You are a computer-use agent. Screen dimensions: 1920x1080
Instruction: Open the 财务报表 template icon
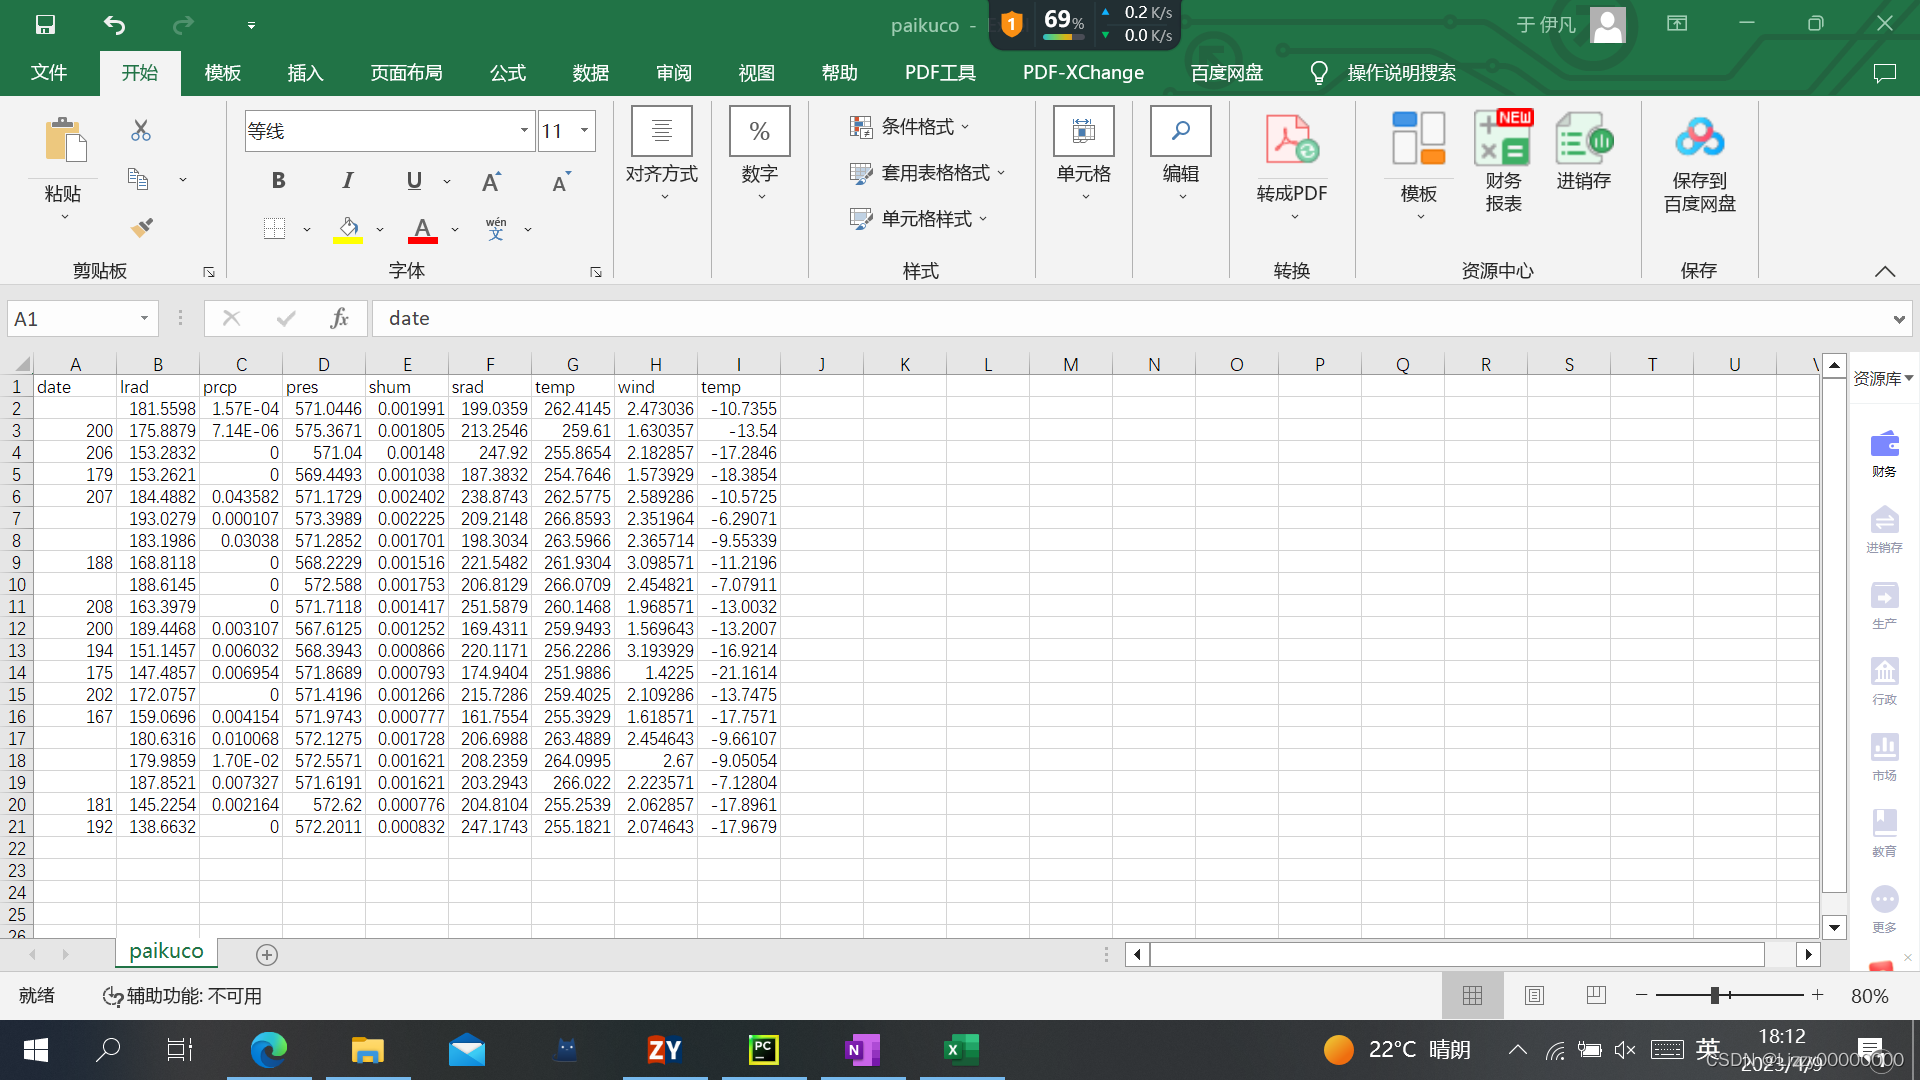[x=1502, y=140]
